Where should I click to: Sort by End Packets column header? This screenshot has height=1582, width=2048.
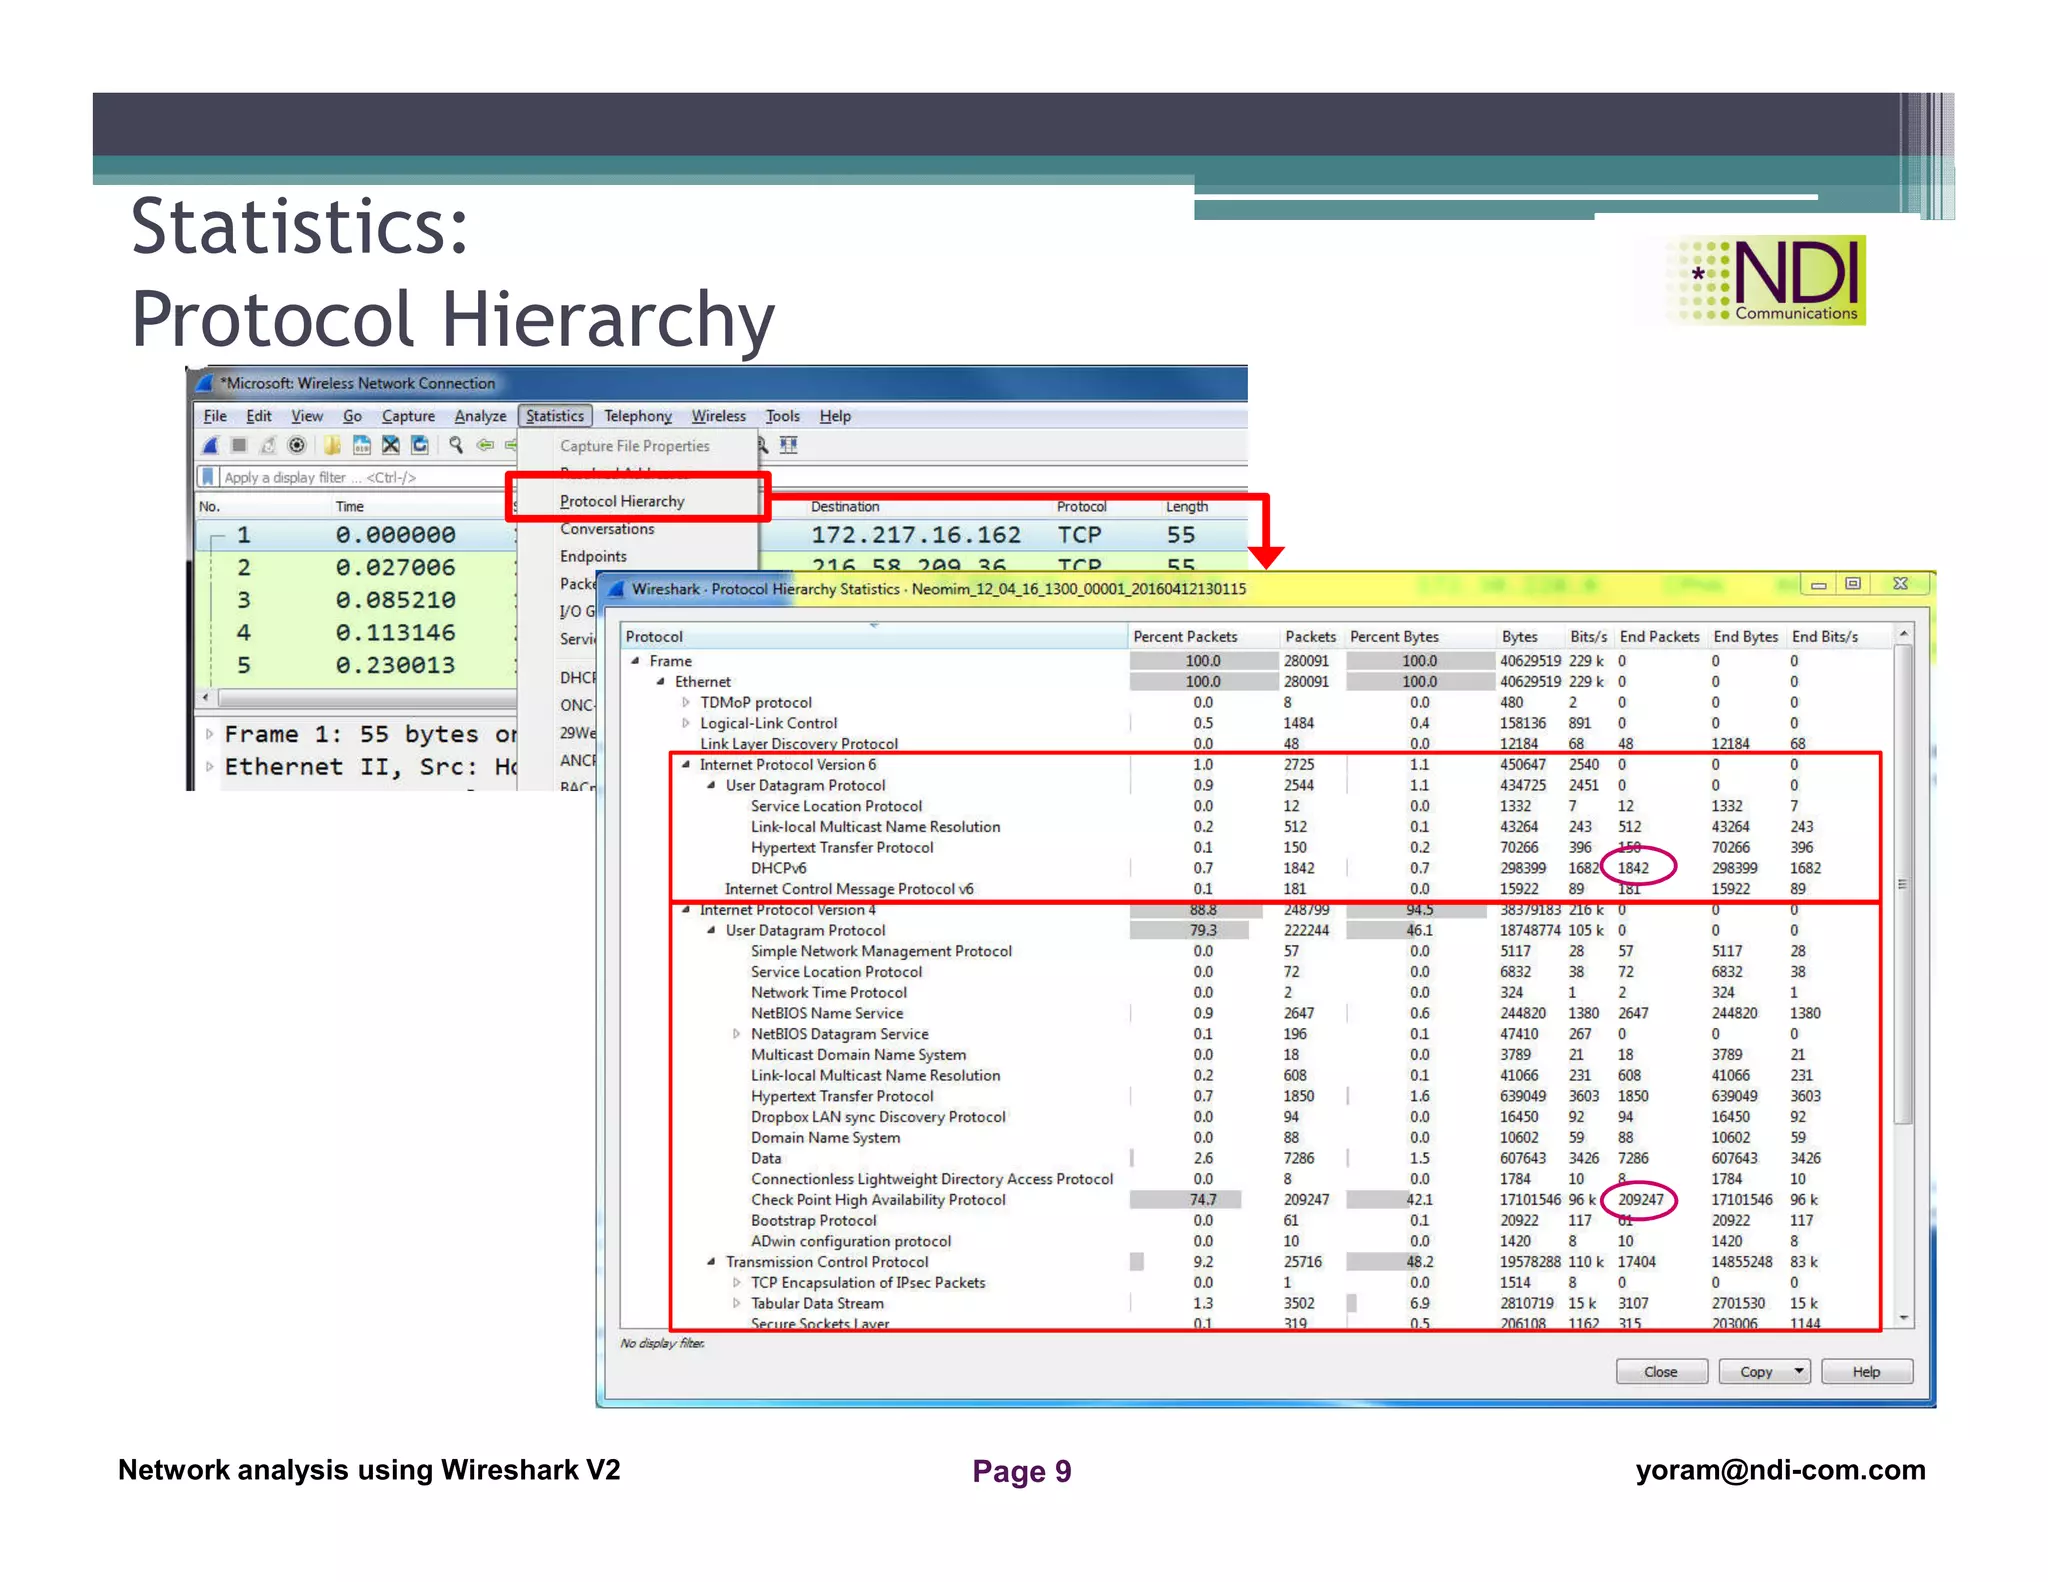[x=1659, y=636]
